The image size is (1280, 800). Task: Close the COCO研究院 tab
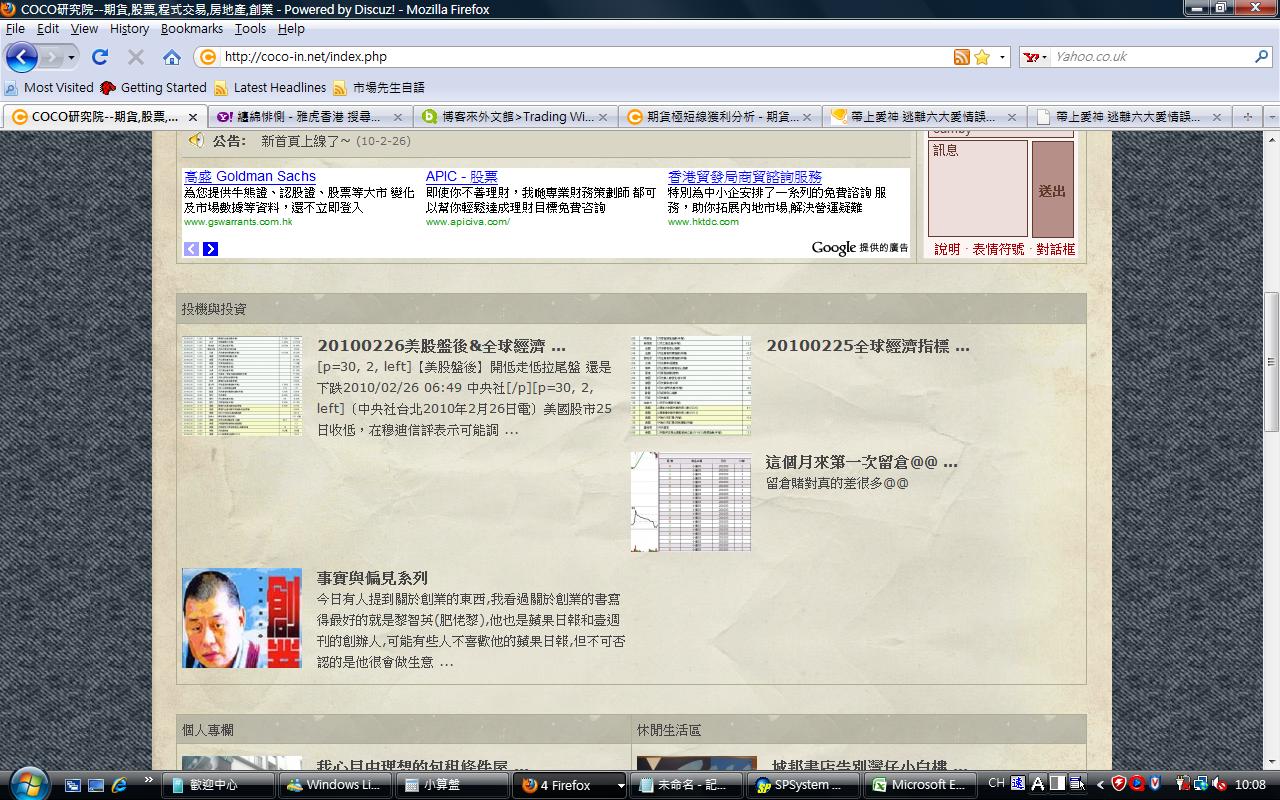coord(193,117)
